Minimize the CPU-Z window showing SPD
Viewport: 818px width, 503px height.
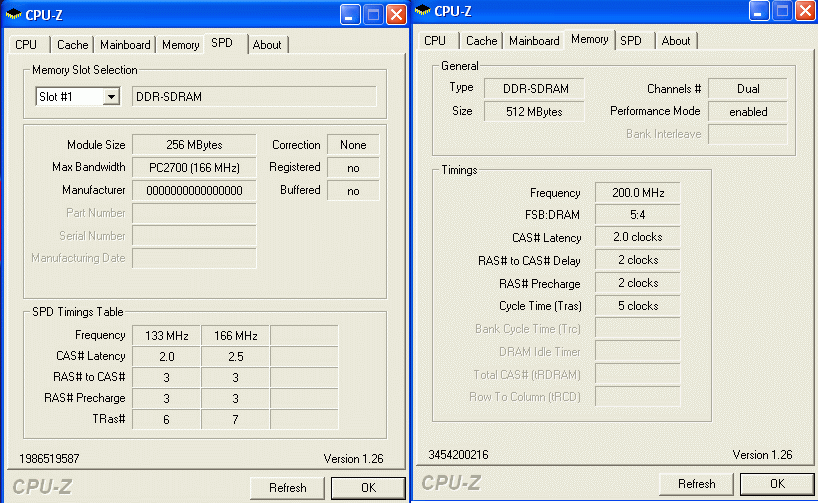(350, 15)
